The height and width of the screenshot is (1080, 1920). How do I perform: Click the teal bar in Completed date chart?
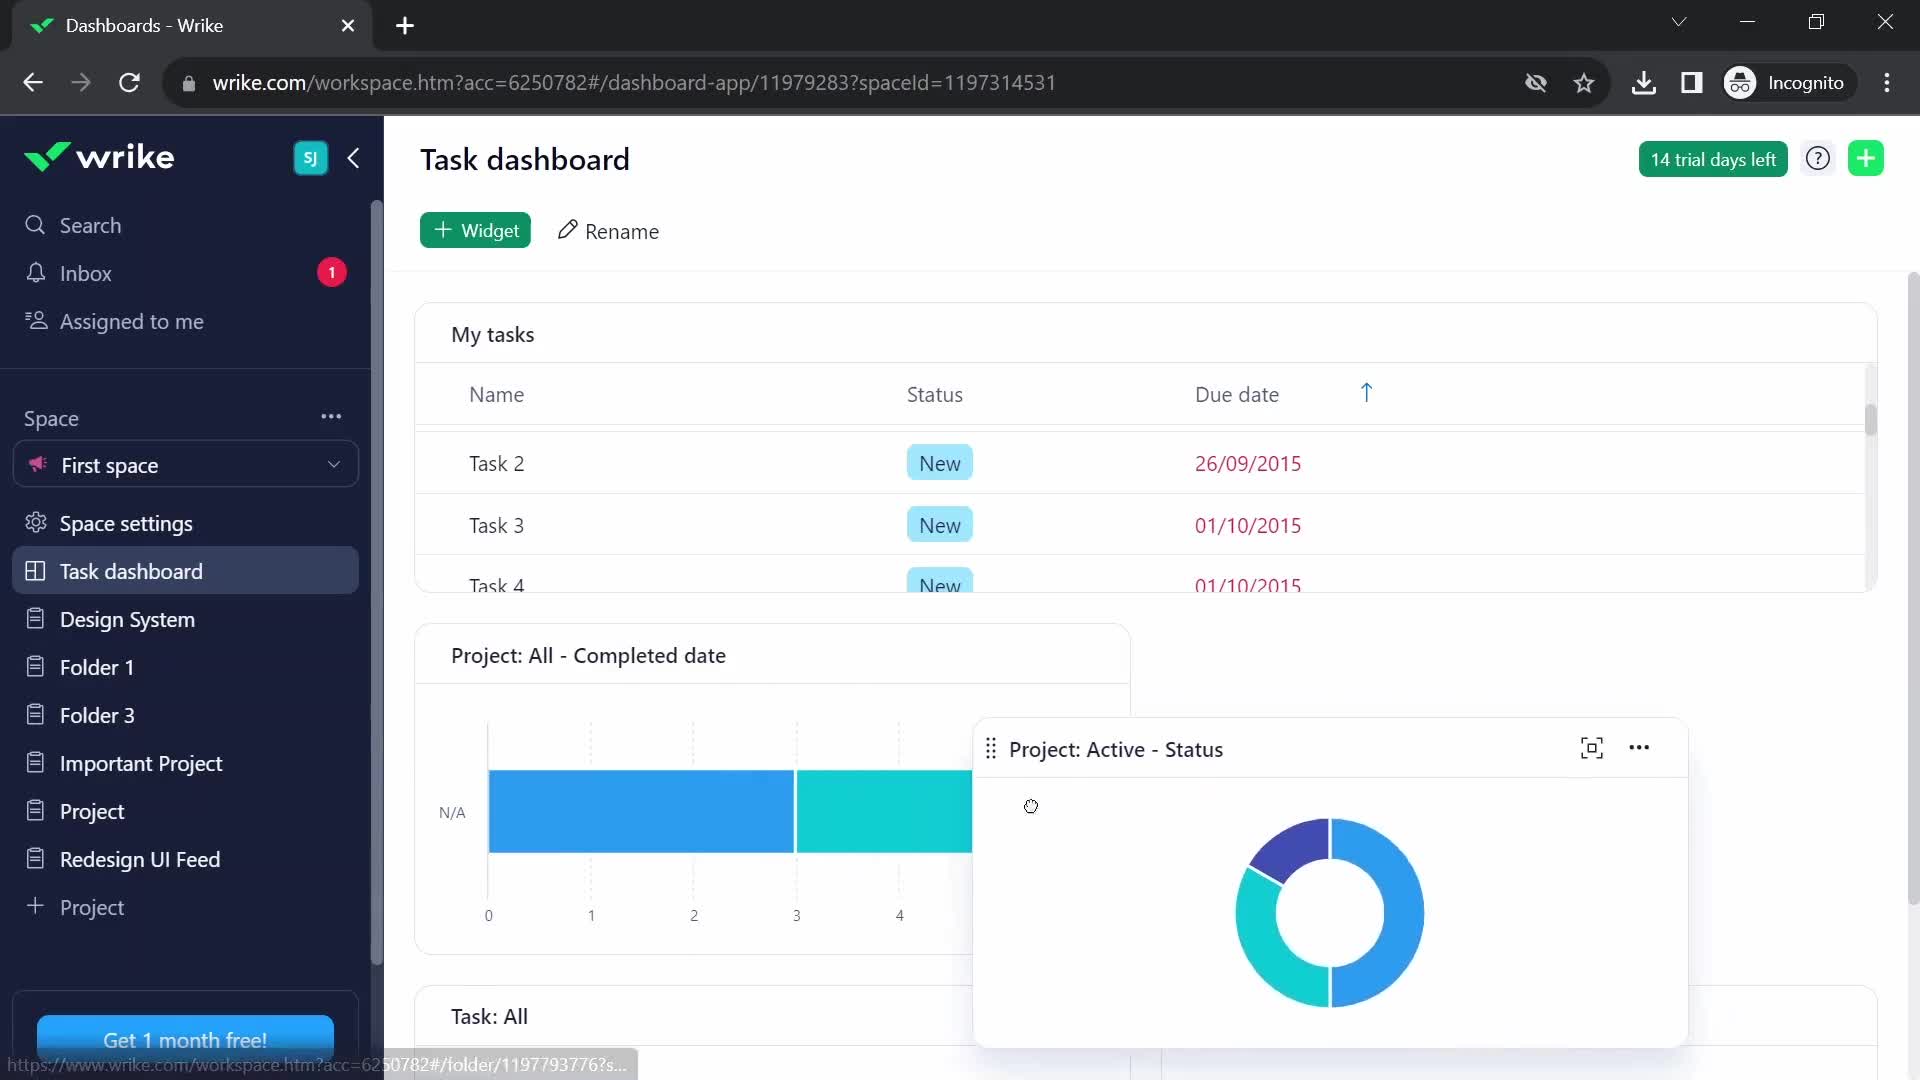pyautogui.click(x=884, y=811)
